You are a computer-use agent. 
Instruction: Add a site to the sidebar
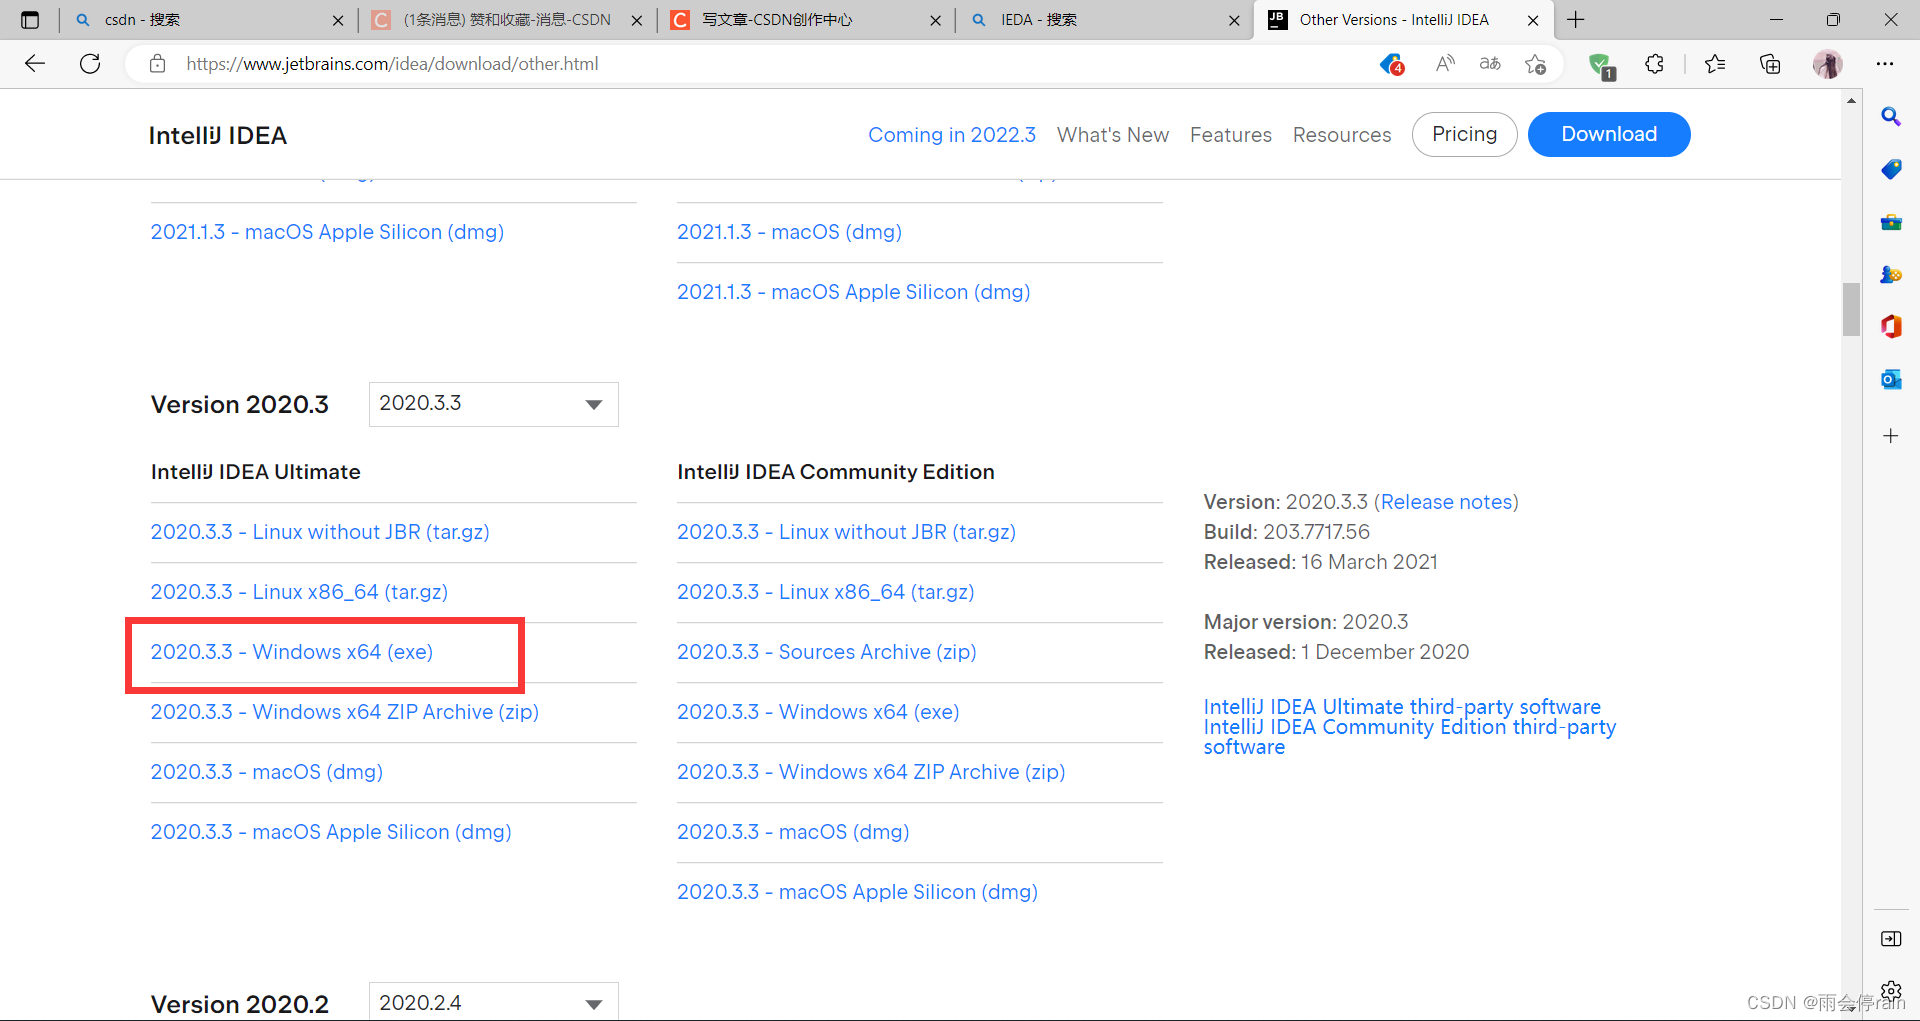point(1891,436)
